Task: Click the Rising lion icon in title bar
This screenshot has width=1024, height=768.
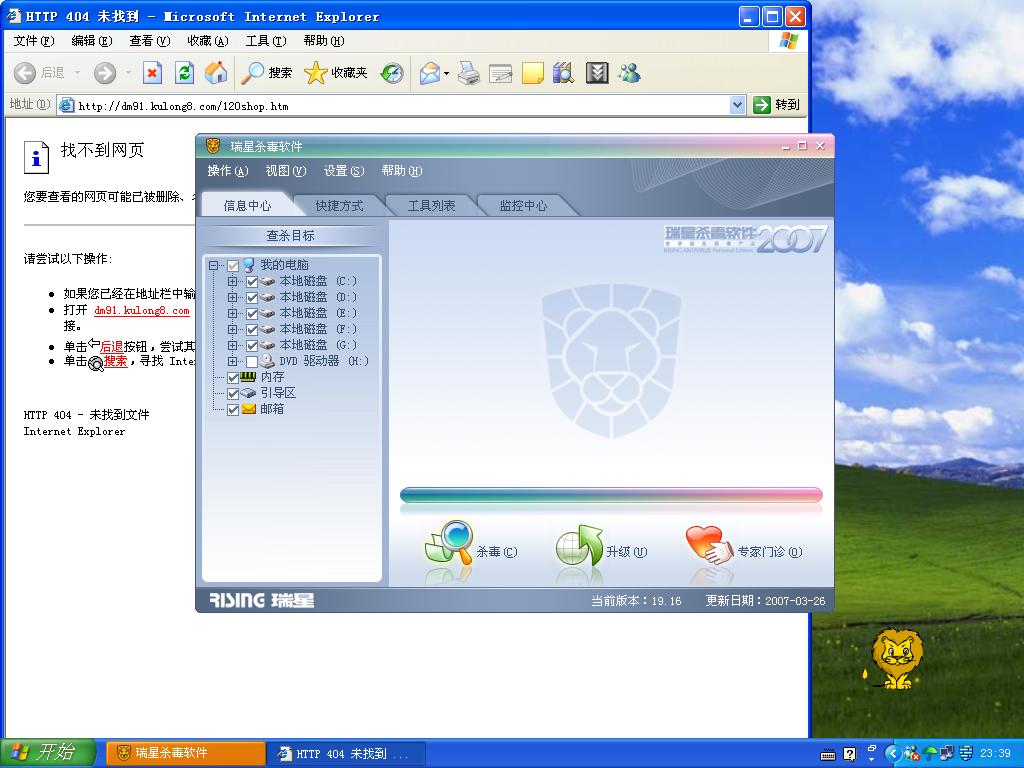Action: 213,146
